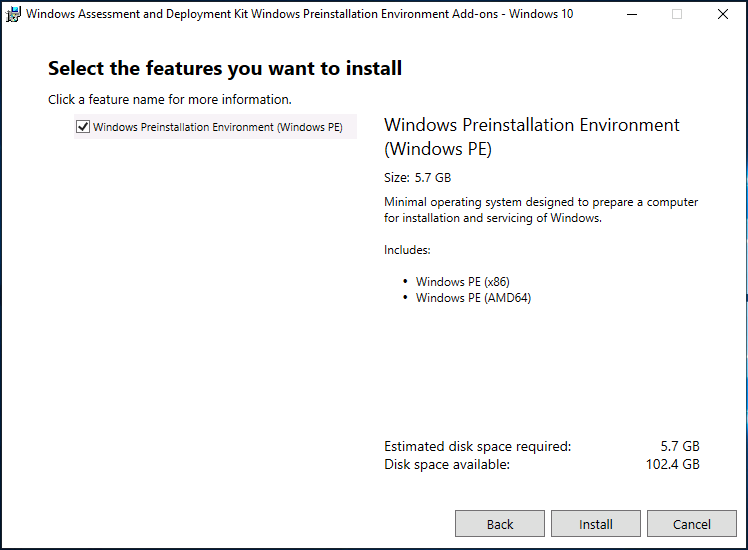Click the 'Minimal operating system designed' description text
748x550 pixels.
[541, 210]
